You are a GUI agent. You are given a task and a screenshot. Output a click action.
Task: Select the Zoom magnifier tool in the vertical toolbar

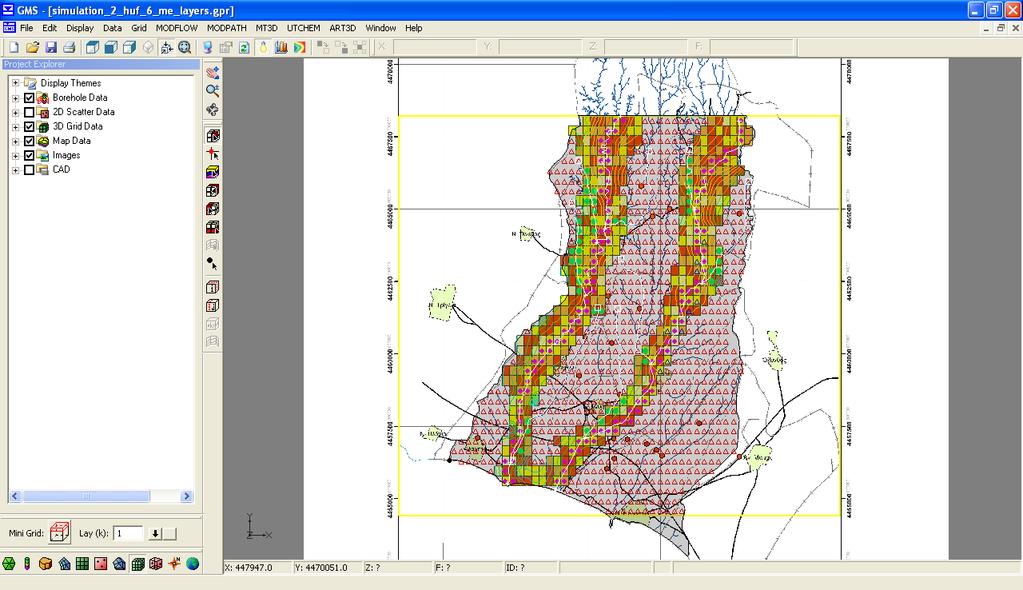click(x=212, y=91)
